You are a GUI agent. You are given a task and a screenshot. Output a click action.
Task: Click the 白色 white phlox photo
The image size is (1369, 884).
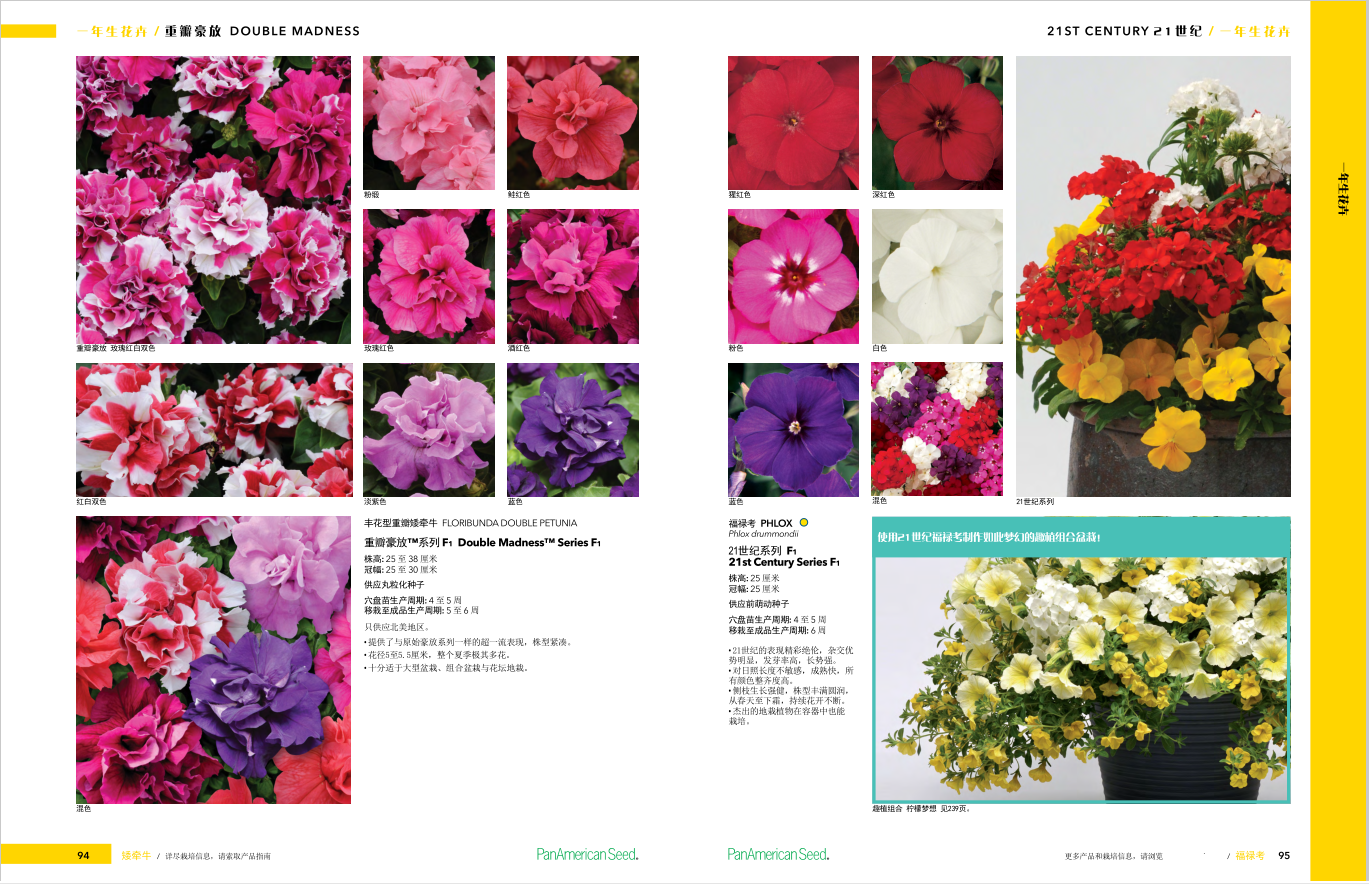click(937, 276)
